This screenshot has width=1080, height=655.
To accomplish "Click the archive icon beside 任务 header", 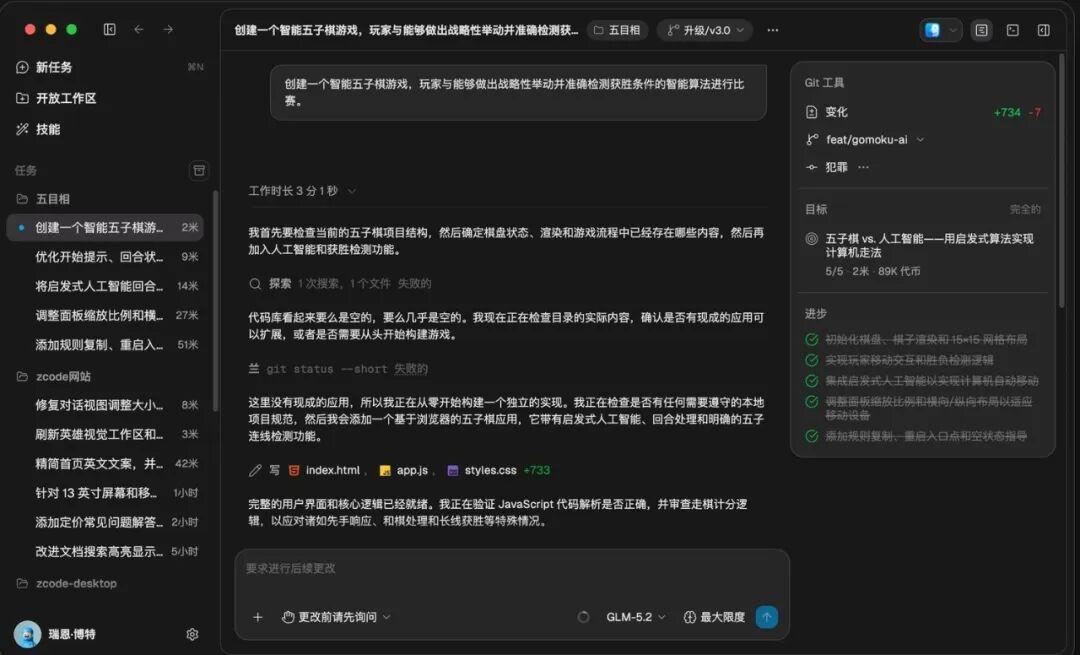I will 198,170.
